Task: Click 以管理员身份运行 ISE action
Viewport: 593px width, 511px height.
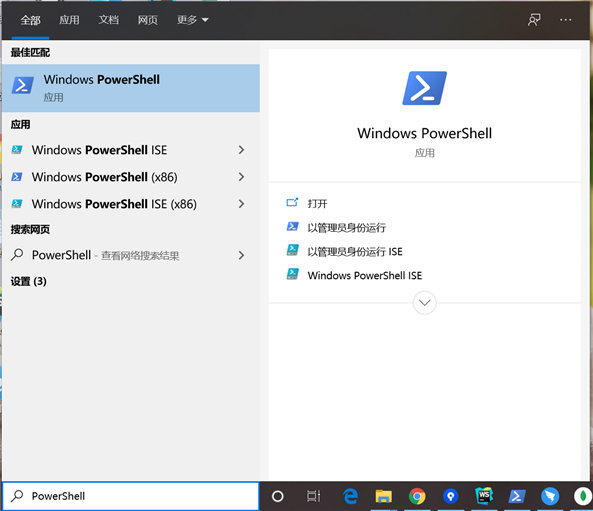Action: tap(355, 252)
